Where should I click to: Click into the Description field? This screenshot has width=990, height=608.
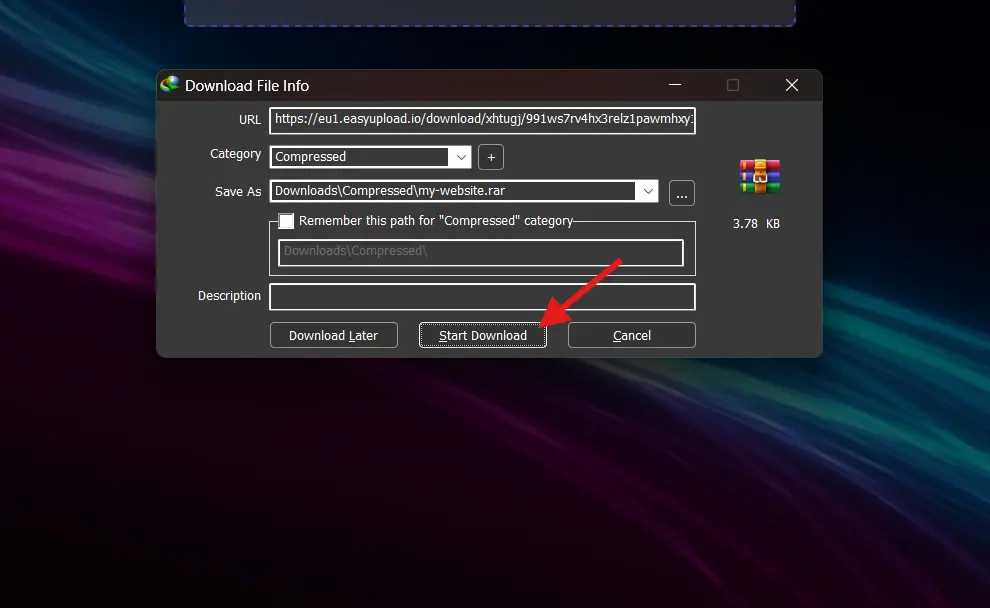tap(482, 297)
